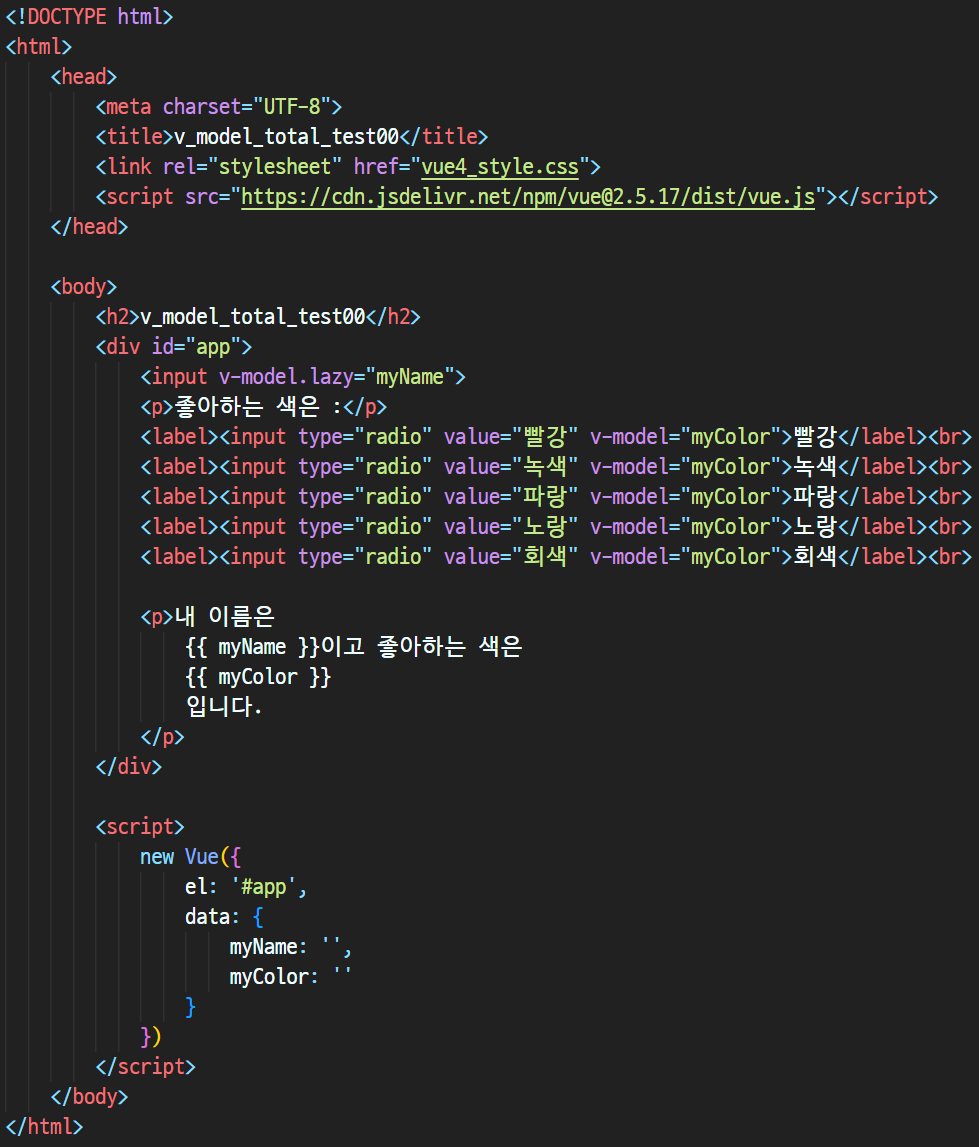The image size is (979, 1147).
Task: Click the opening <script> tag in body
Action: 140,827
